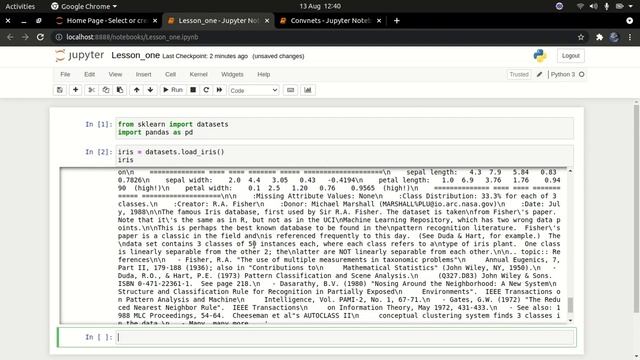Screen dimensions: 640x360
Task: Reload the current page
Action: (x=40, y=37)
